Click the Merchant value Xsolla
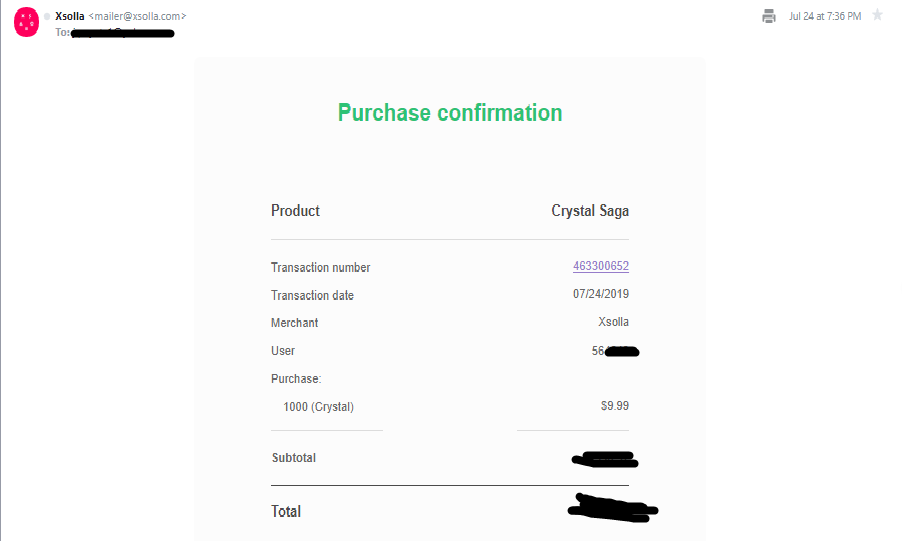Screen dimensions: 902x541 tap(613, 322)
